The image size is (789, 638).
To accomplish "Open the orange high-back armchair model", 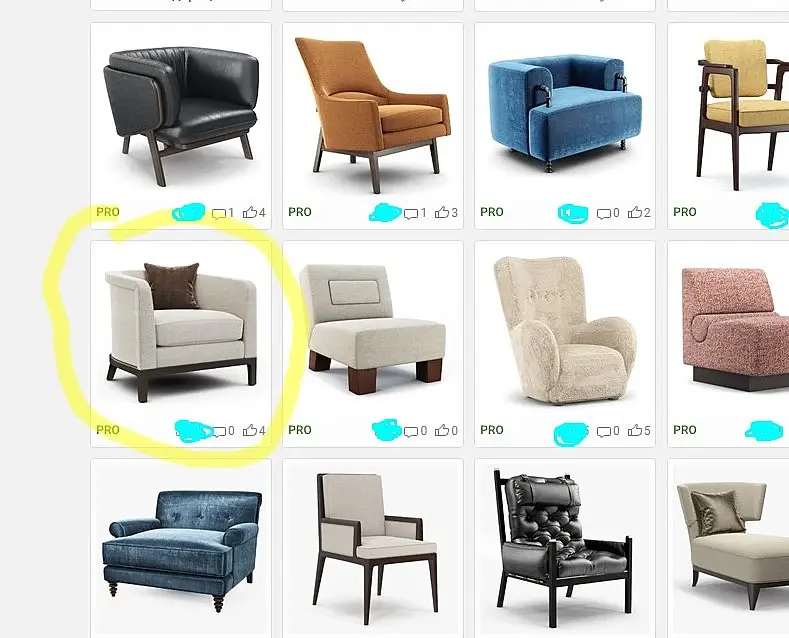I will click(x=373, y=115).
